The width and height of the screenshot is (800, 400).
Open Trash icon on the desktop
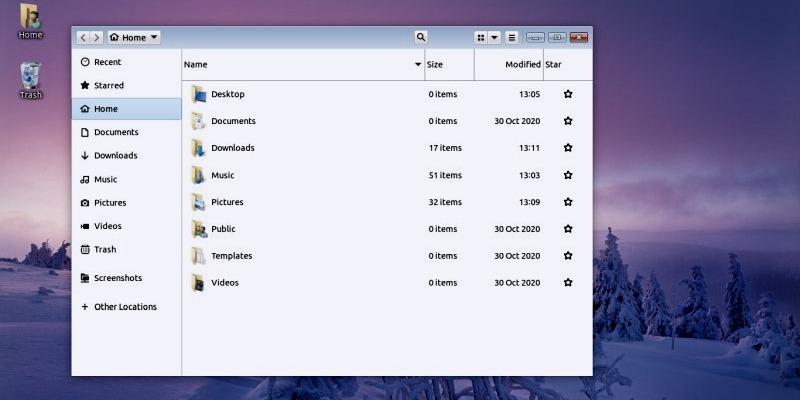[30, 76]
